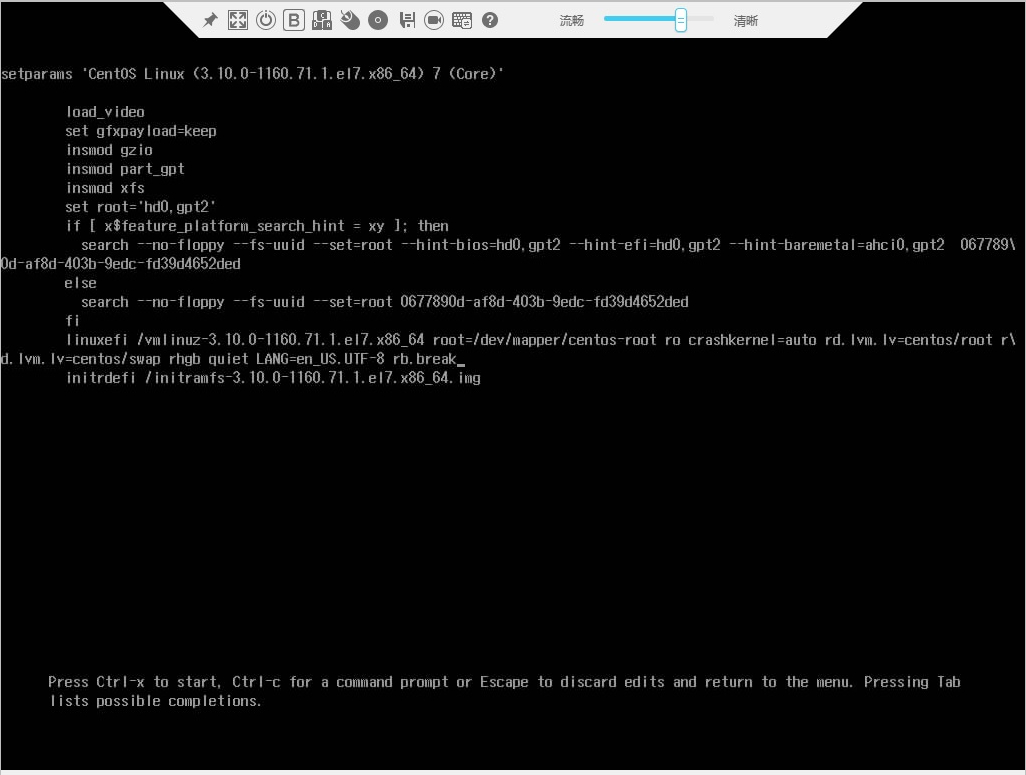The width and height of the screenshot is (1026, 775).
Task: Click the 'set gfxpayload=keep' line
Action: click(x=141, y=131)
